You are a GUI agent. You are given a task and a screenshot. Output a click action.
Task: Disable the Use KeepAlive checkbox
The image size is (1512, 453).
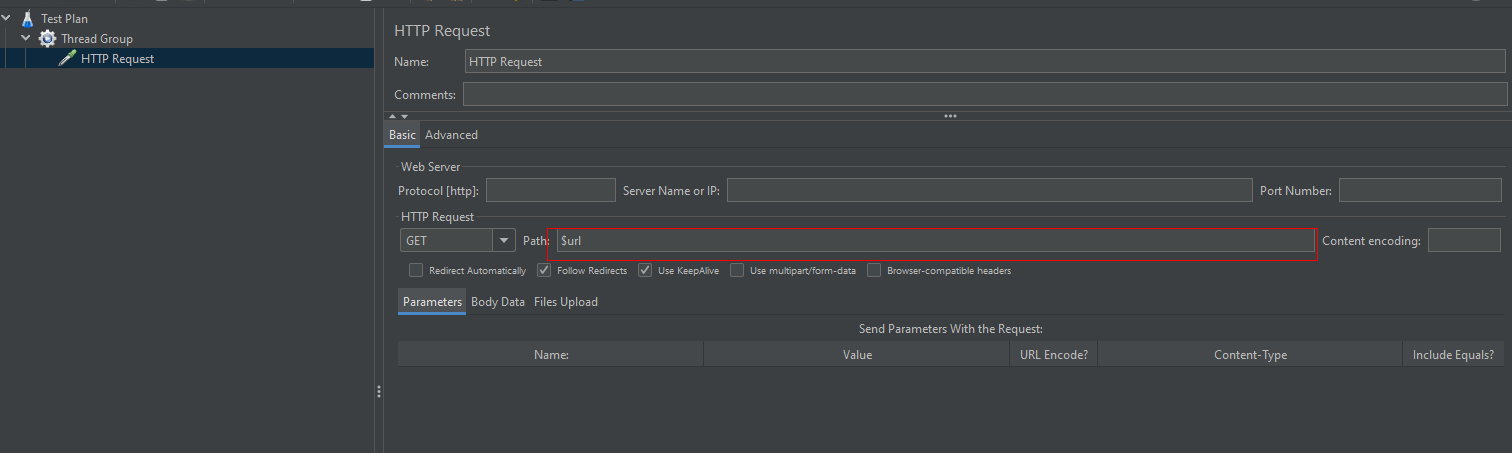tap(645, 270)
